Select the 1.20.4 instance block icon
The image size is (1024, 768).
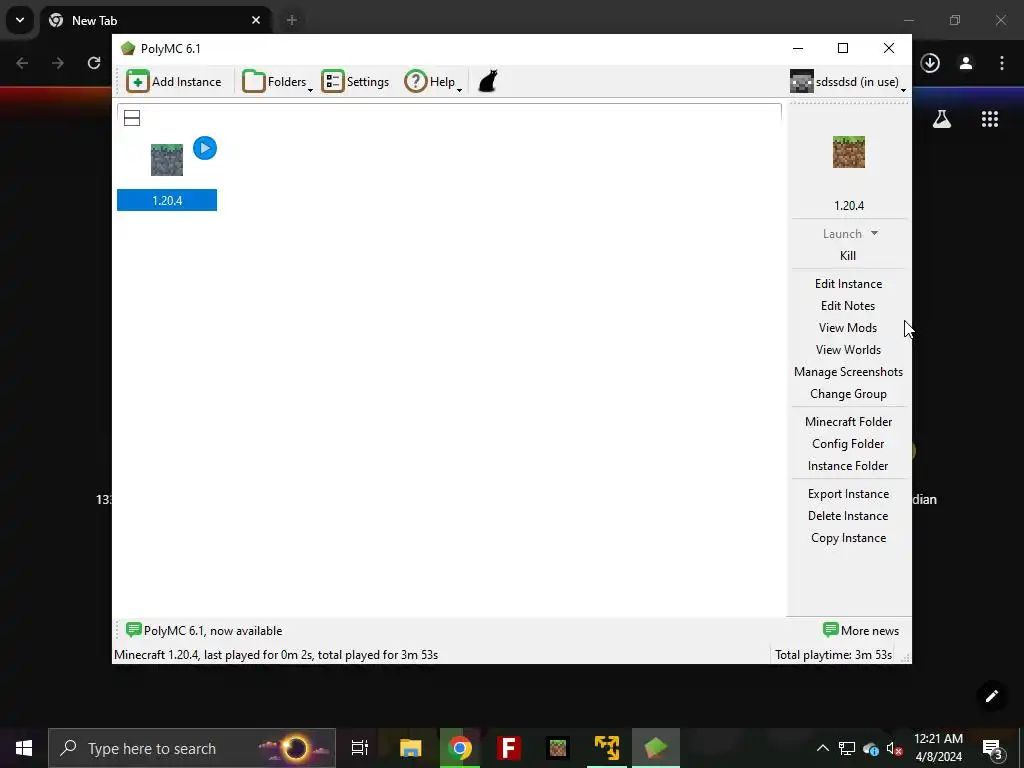click(167, 160)
